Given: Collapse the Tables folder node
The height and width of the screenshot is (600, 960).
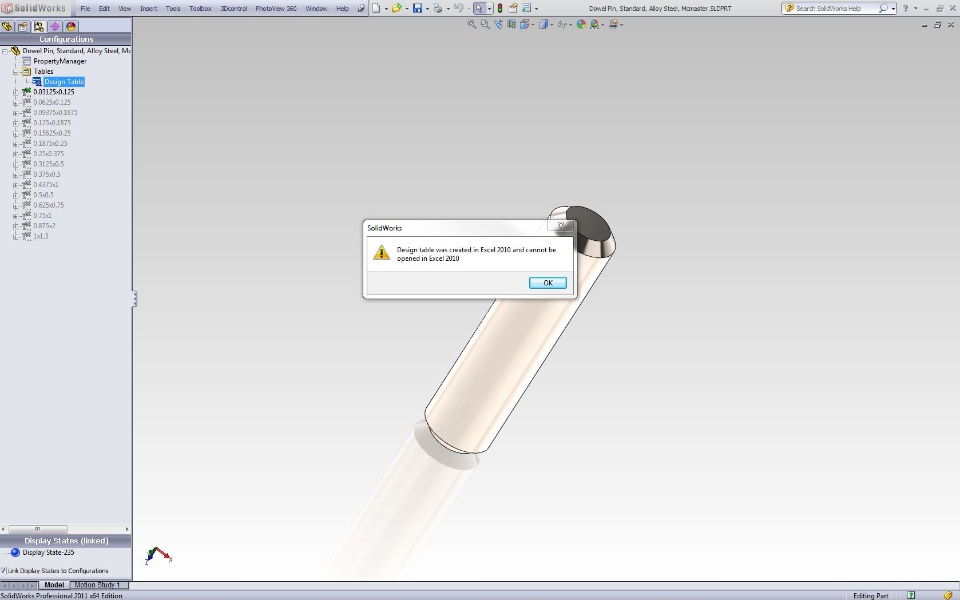Looking at the screenshot, I should click(15, 72).
